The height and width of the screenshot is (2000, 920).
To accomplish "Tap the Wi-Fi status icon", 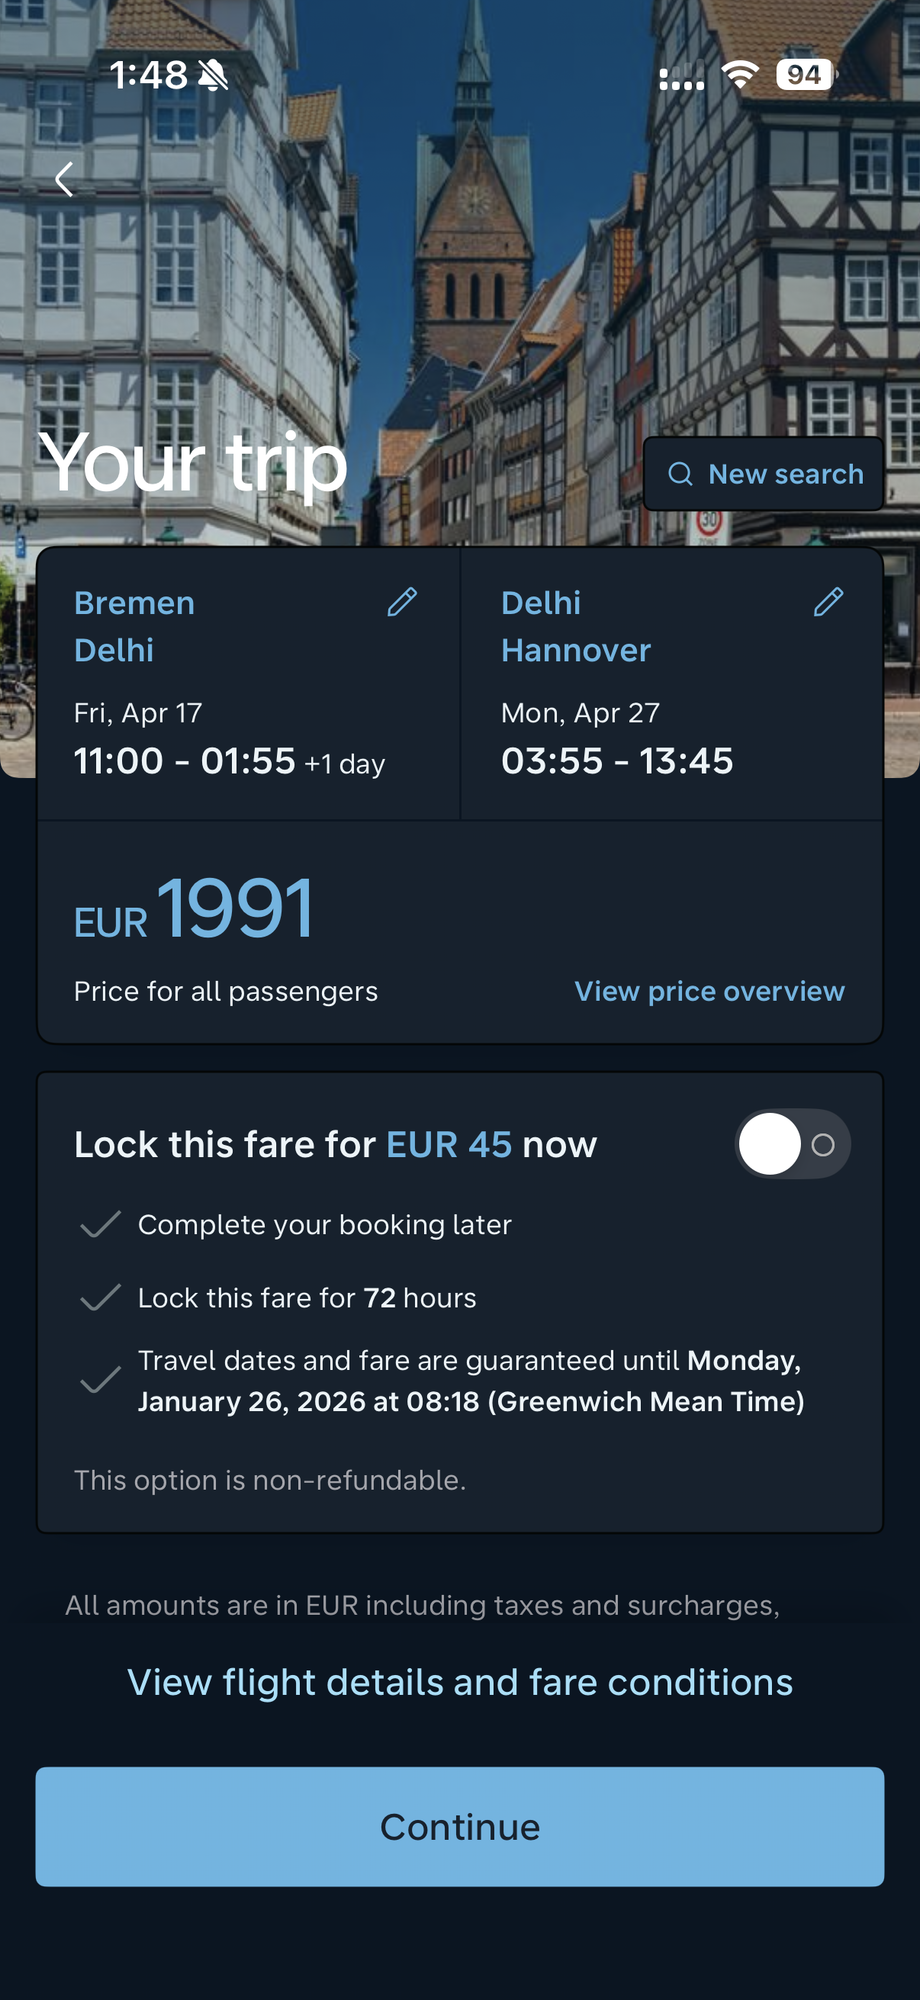I will click(740, 75).
